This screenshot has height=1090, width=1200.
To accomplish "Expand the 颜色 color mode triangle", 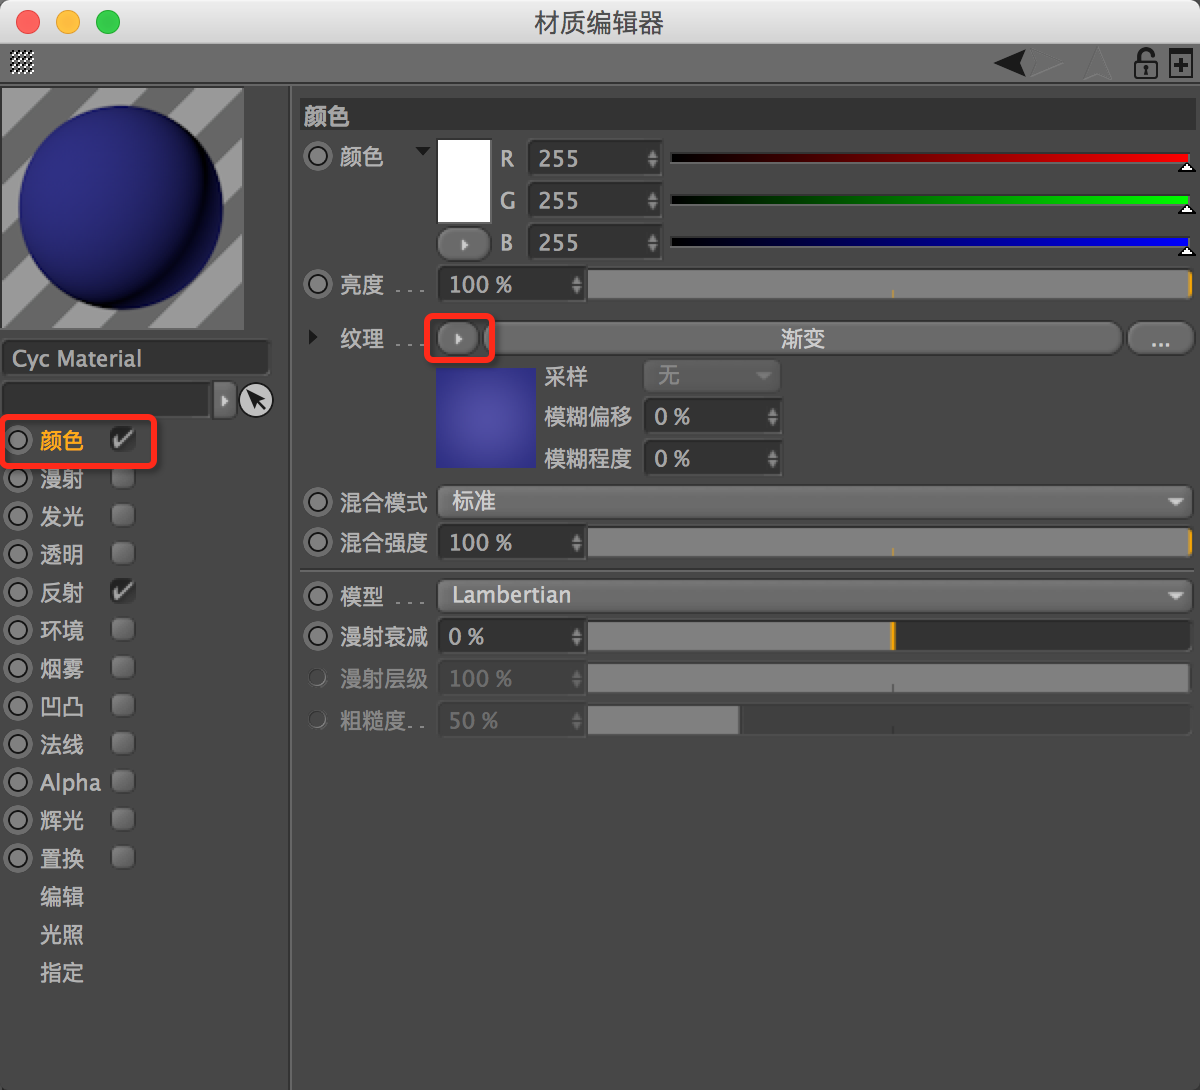I will pyautogui.click(x=422, y=152).
